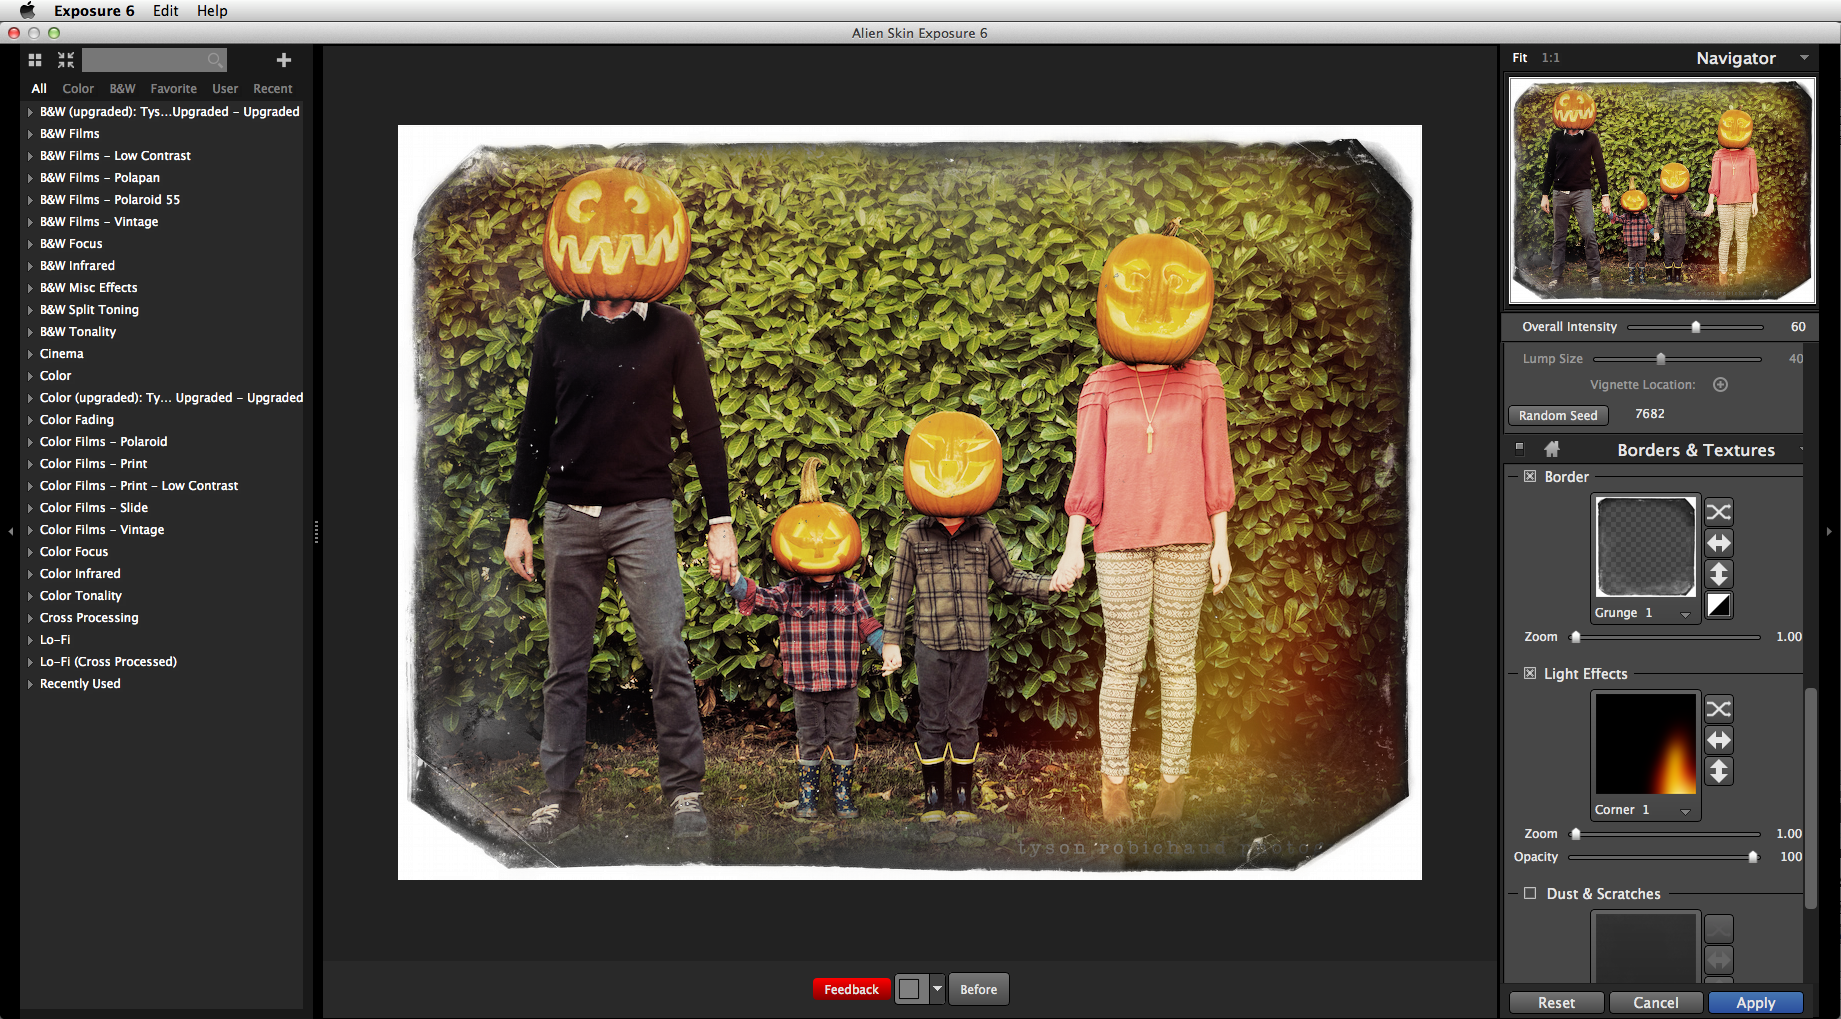Enable Dust & Scratches checkbox
This screenshot has width=1841, height=1019.
coord(1530,894)
